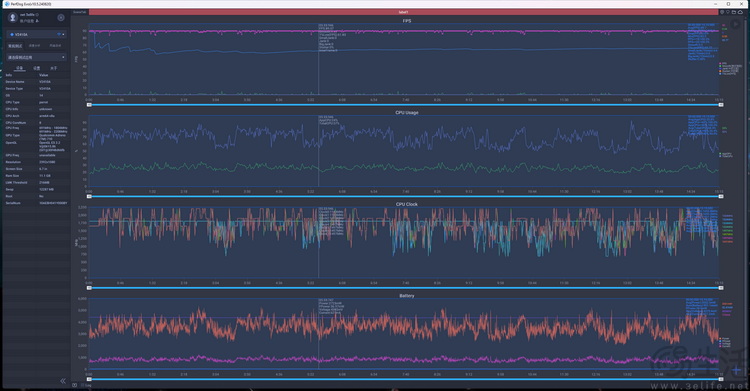Select the red label1 scene bar
Screen dimensions: 750x391
pos(404,12)
